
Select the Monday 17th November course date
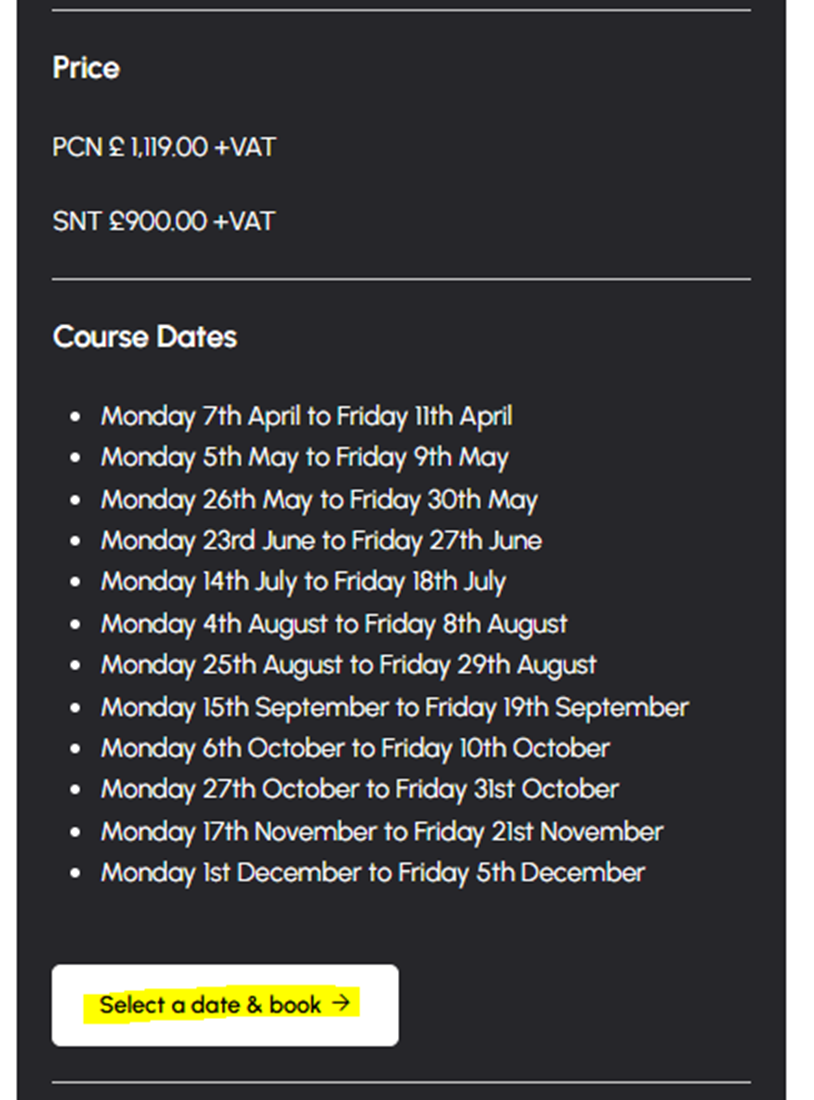(x=381, y=831)
